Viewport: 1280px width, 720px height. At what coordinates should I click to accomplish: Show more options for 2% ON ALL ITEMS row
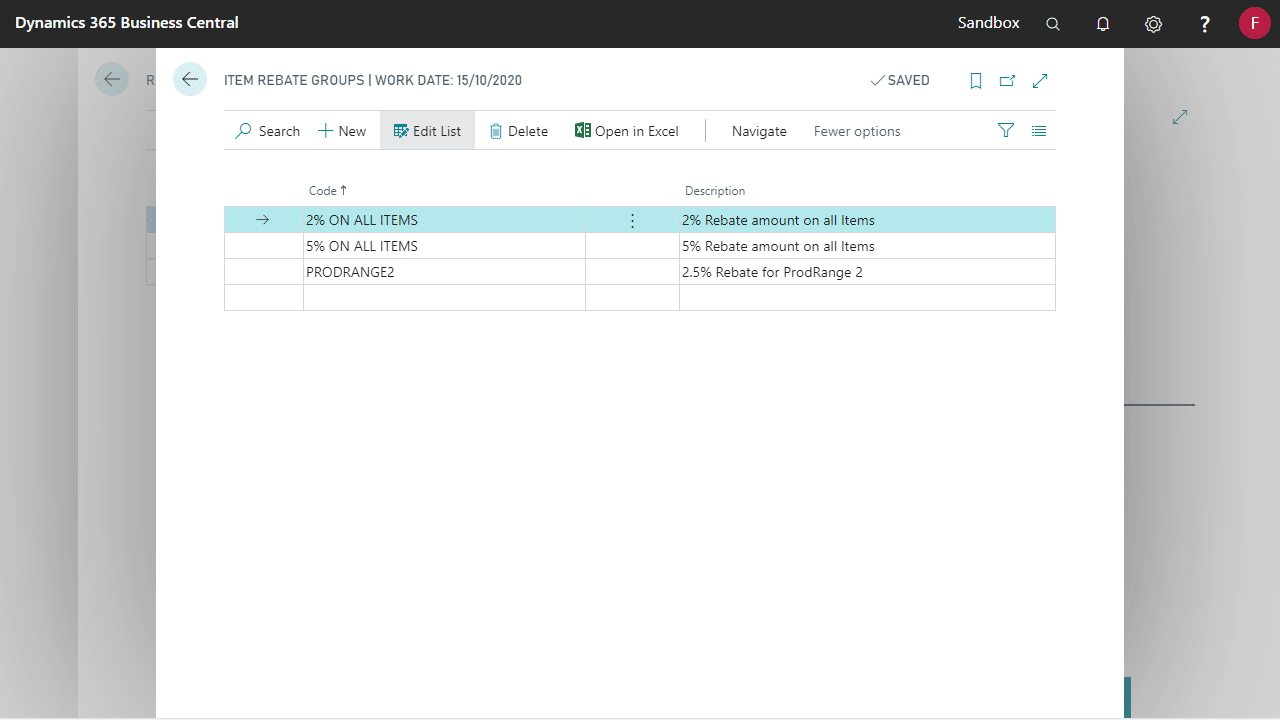tap(632, 221)
